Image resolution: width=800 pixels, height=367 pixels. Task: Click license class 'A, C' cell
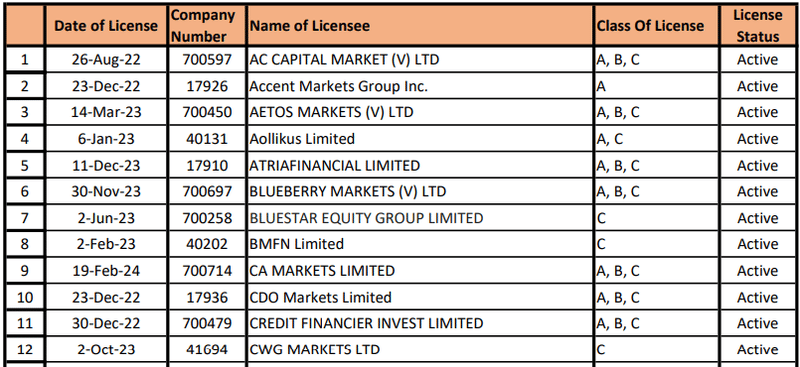[x=657, y=139]
